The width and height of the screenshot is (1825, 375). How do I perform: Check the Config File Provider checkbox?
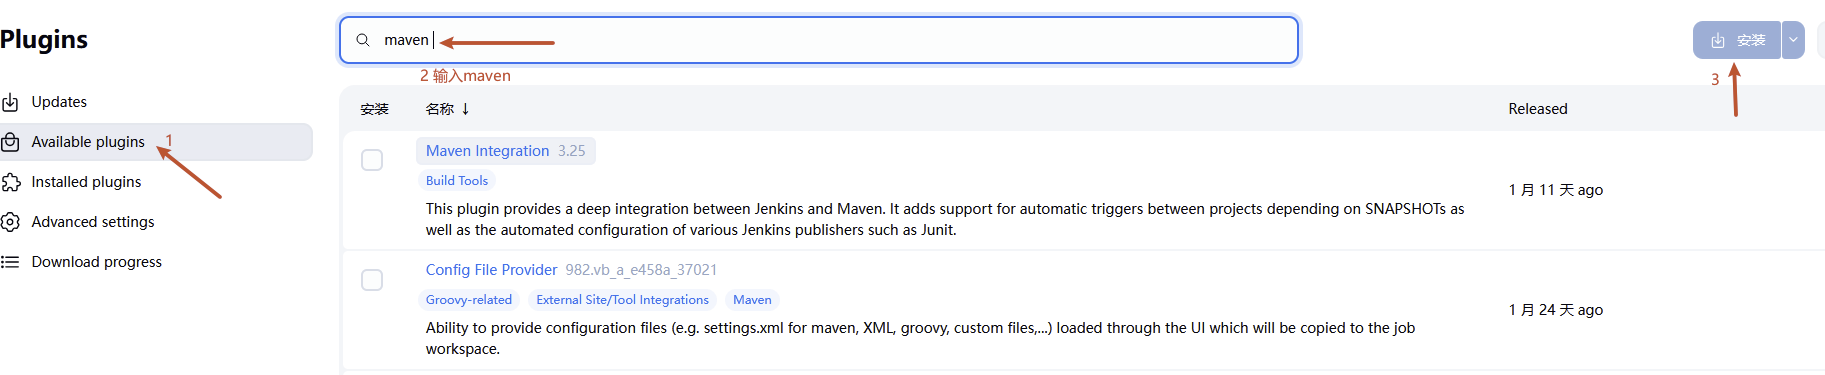pos(372,280)
